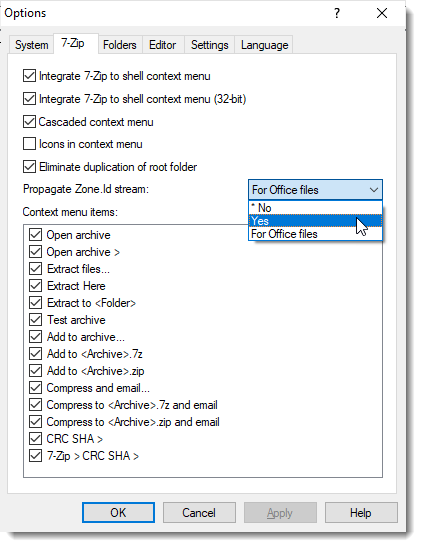Toggle Cascaded context menu checkbox
Screen dimensions: 421x547
29,122
